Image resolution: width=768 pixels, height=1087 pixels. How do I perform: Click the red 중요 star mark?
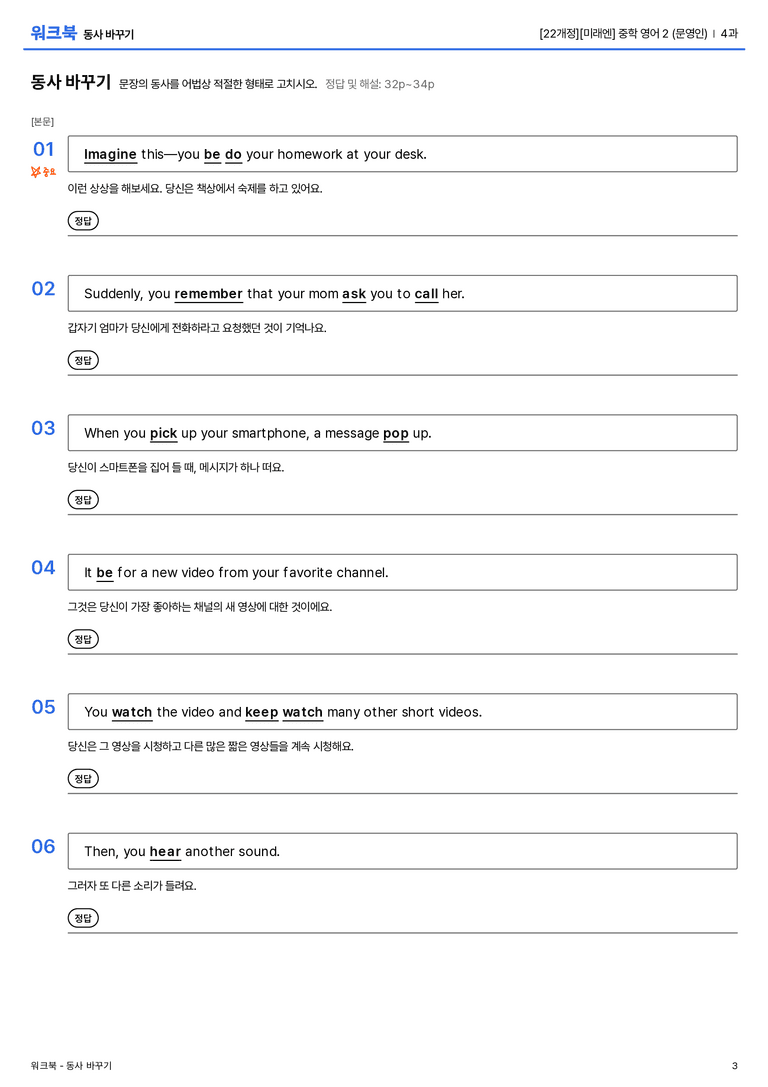pos(43,171)
